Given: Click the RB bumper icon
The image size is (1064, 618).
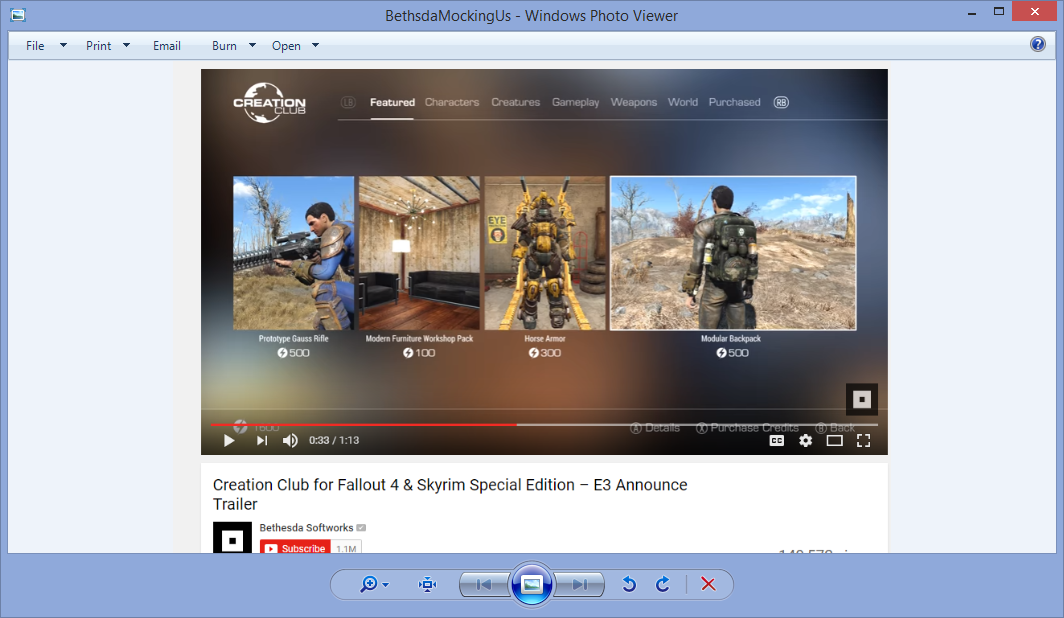Looking at the screenshot, I should pyautogui.click(x=781, y=102).
